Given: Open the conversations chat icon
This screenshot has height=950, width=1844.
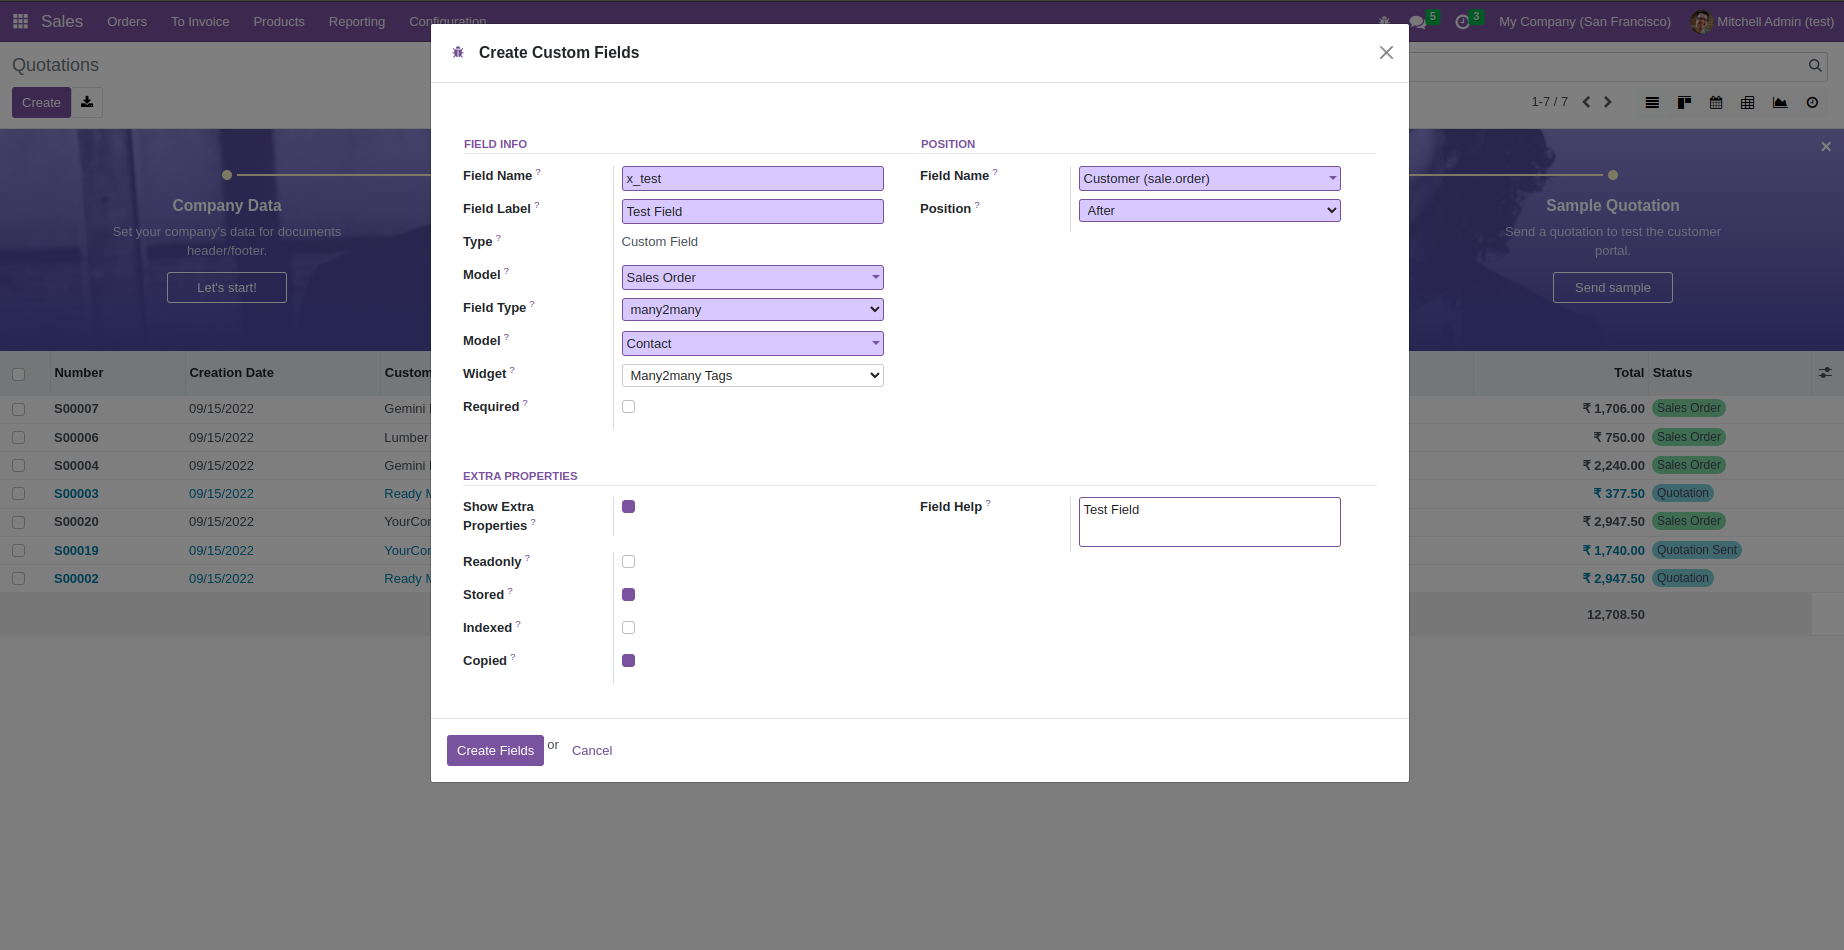Looking at the screenshot, I should pos(1417,22).
